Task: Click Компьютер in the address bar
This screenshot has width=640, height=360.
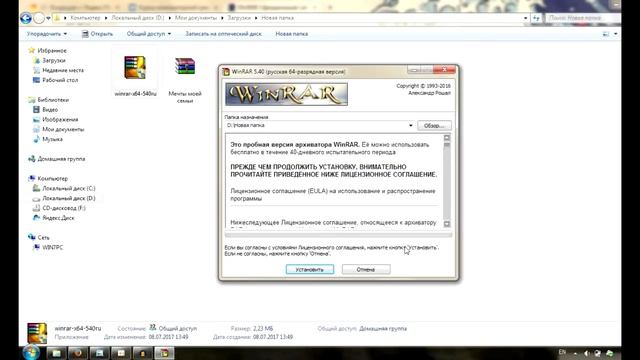Action: click(85, 18)
